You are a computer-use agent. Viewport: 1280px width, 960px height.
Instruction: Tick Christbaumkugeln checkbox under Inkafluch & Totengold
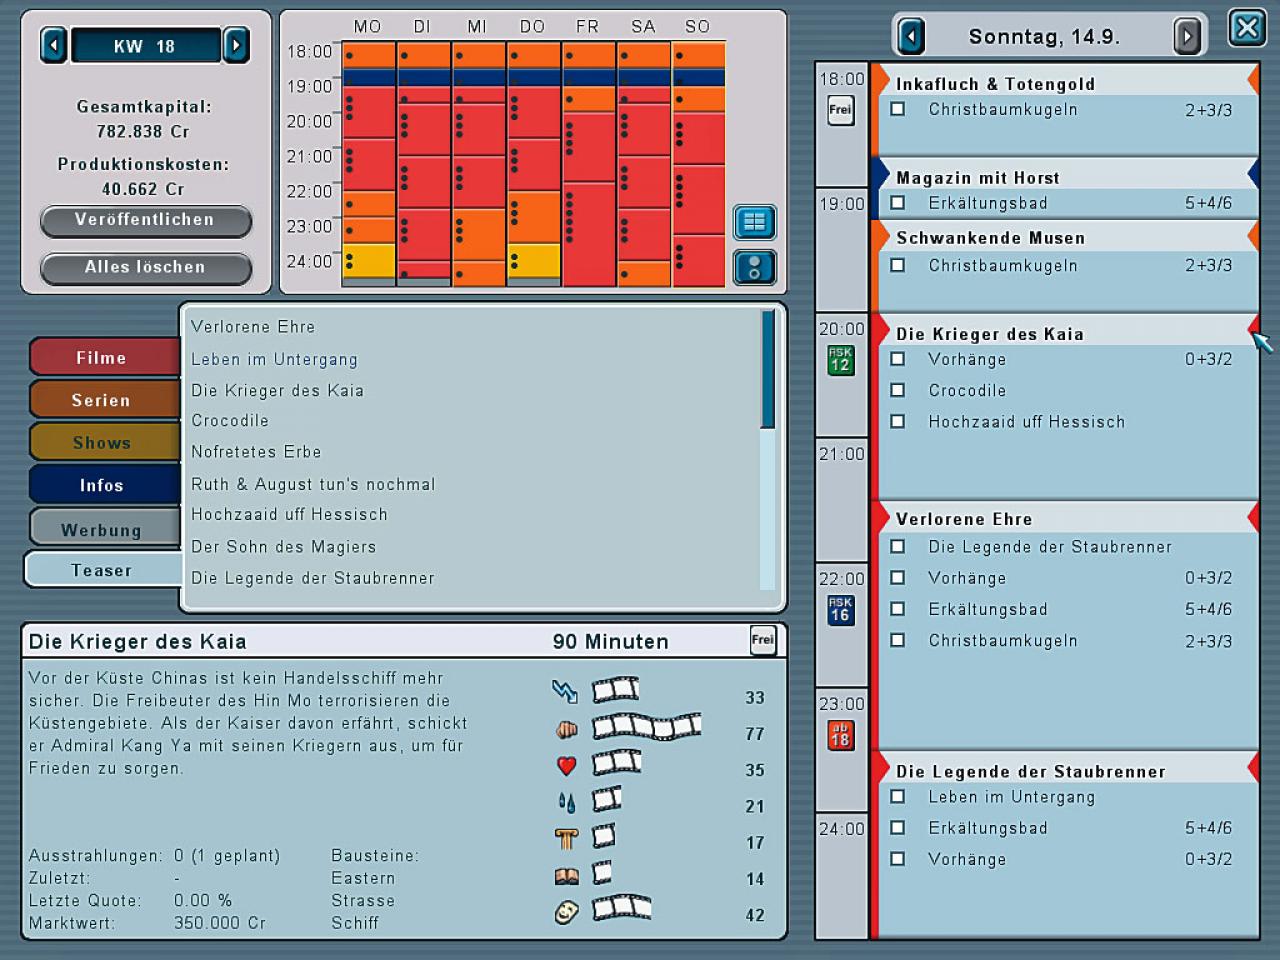(x=898, y=109)
